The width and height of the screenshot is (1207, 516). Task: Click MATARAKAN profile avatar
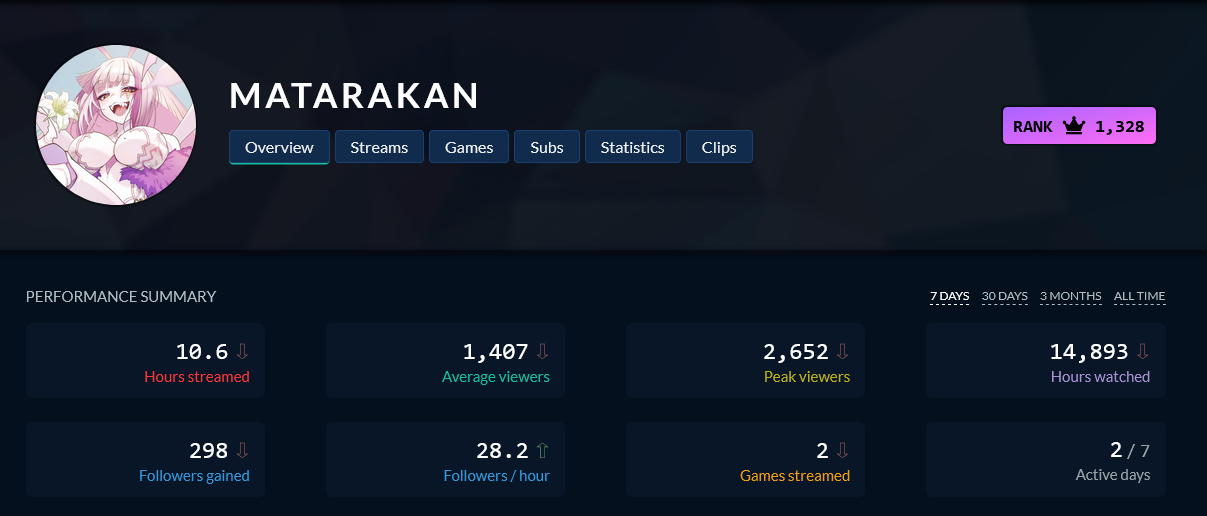point(117,125)
